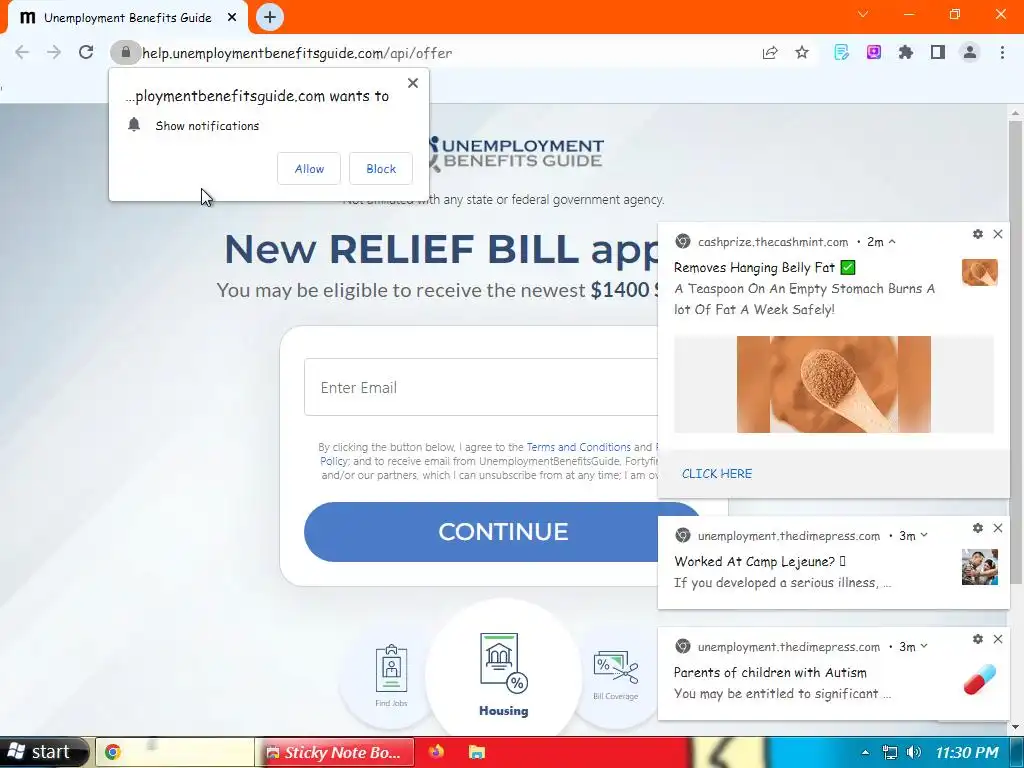
Task: Click the volume speaker tray icon
Action: [914, 752]
